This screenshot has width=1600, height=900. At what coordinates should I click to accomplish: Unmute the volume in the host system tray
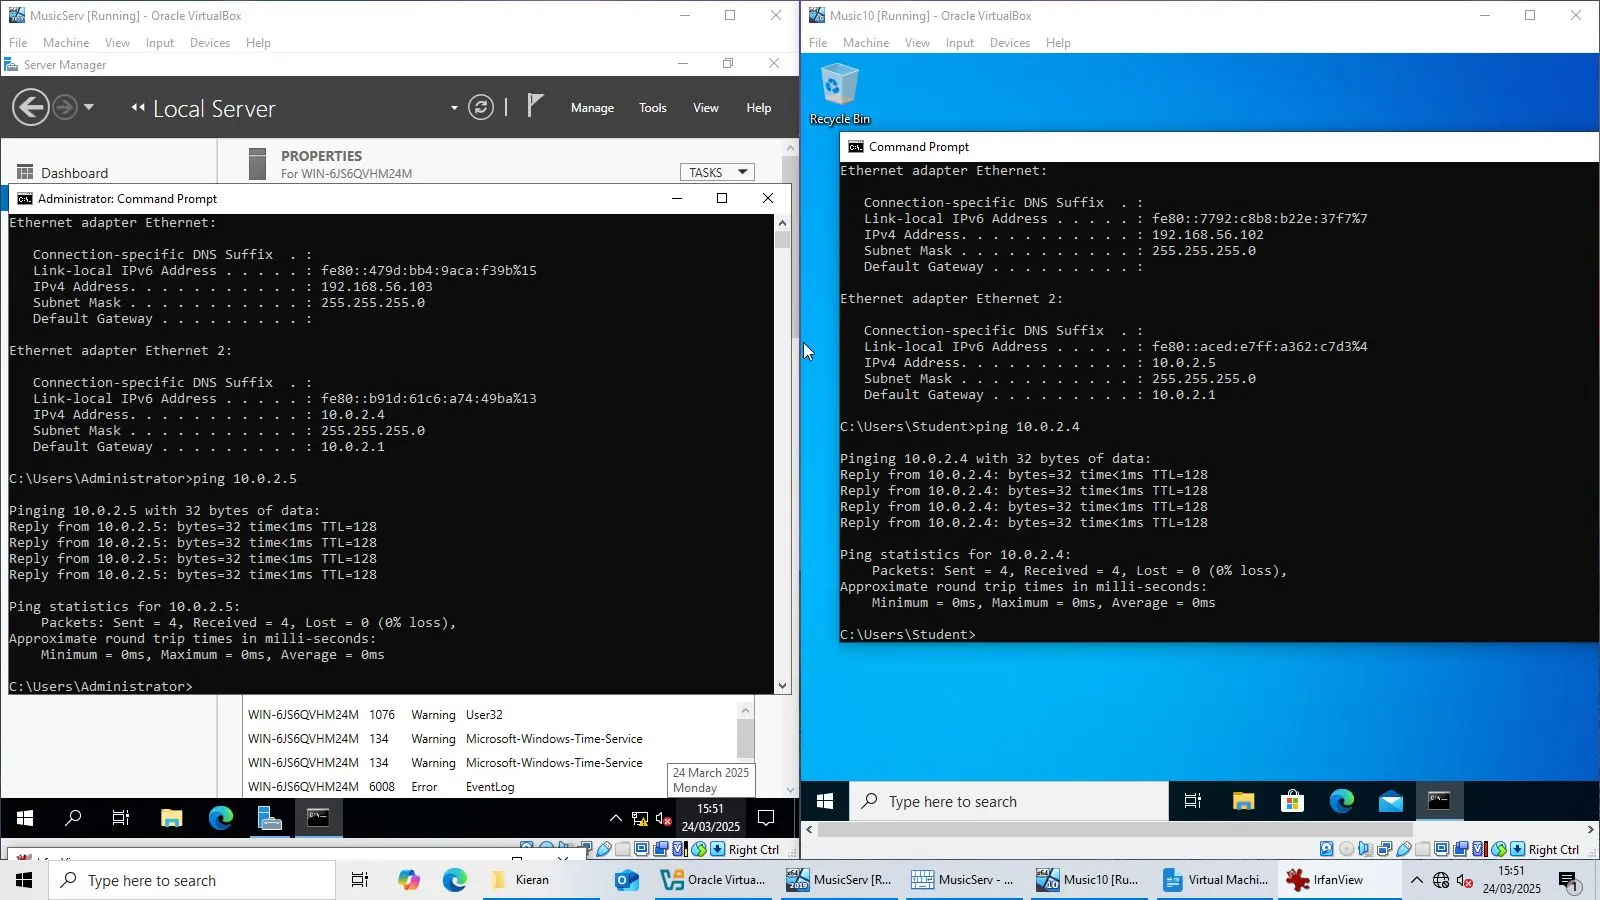[x=1466, y=881]
